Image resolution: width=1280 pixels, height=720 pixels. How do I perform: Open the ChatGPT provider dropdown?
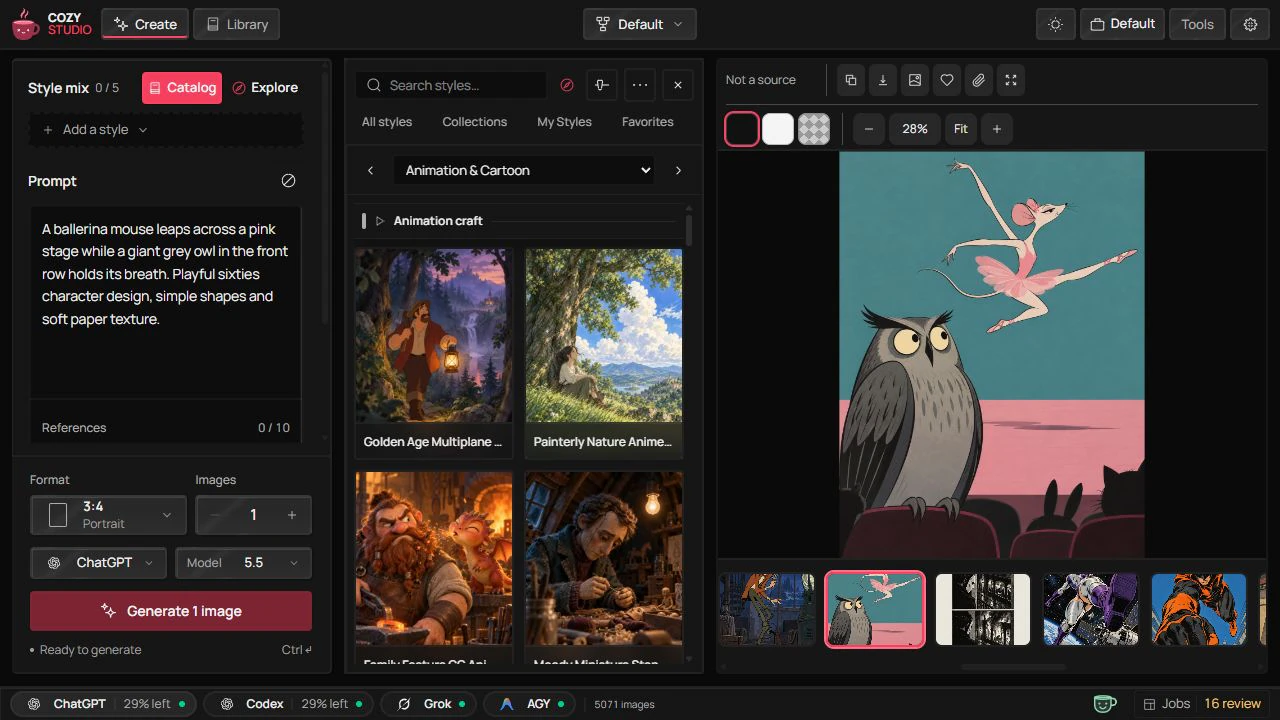click(98, 563)
